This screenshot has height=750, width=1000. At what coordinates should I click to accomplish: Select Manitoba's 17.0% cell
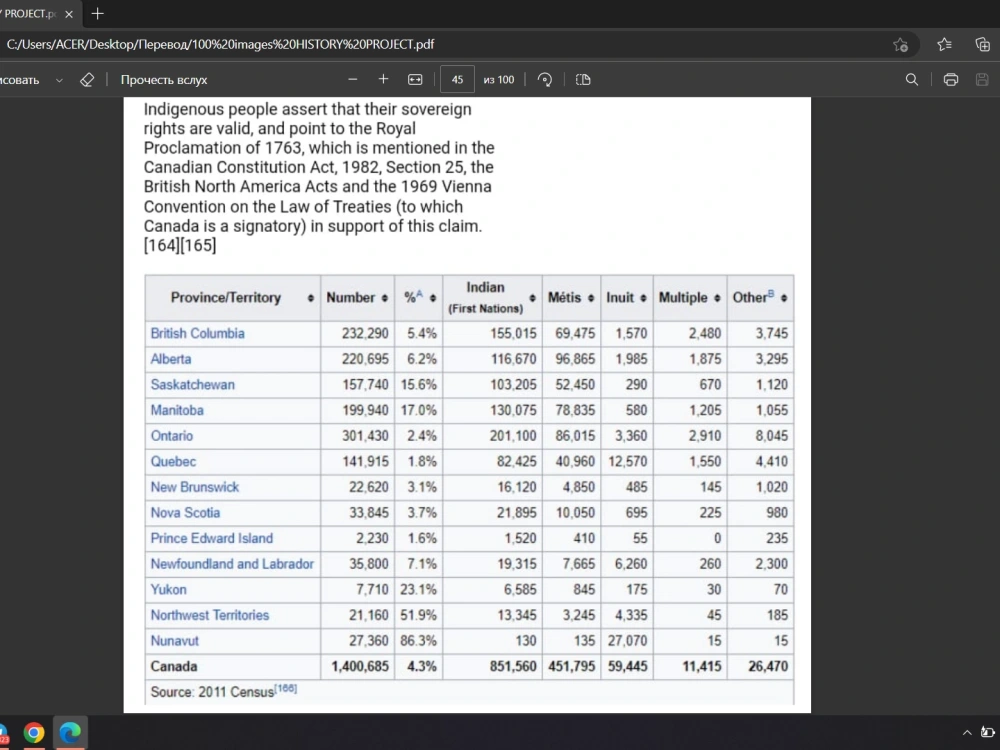click(x=418, y=410)
